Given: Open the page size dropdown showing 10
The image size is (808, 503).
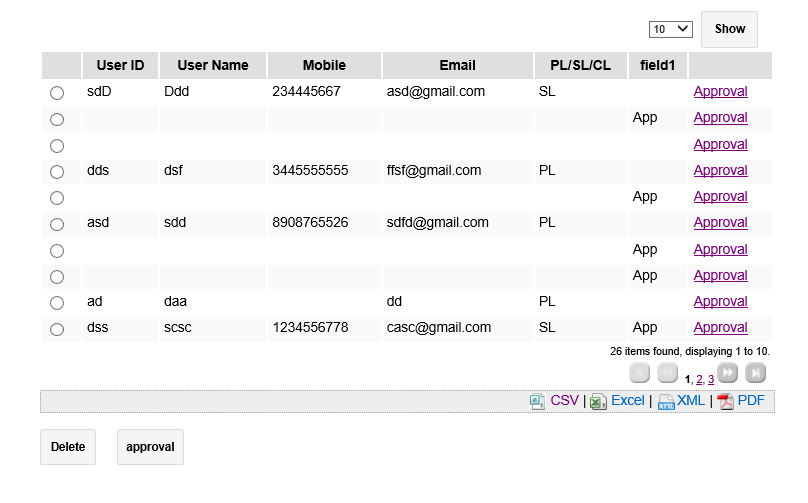Looking at the screenshot, I should coord(670,29).
